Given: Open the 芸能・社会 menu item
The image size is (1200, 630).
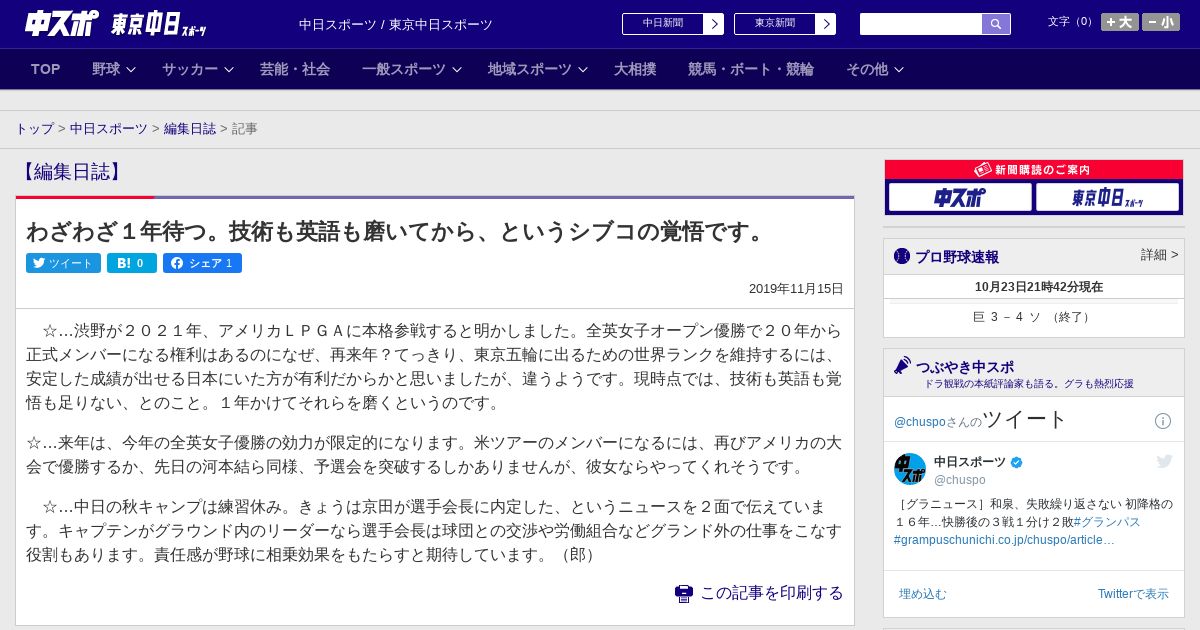Looking at the screenshot, I should point(295,69).
